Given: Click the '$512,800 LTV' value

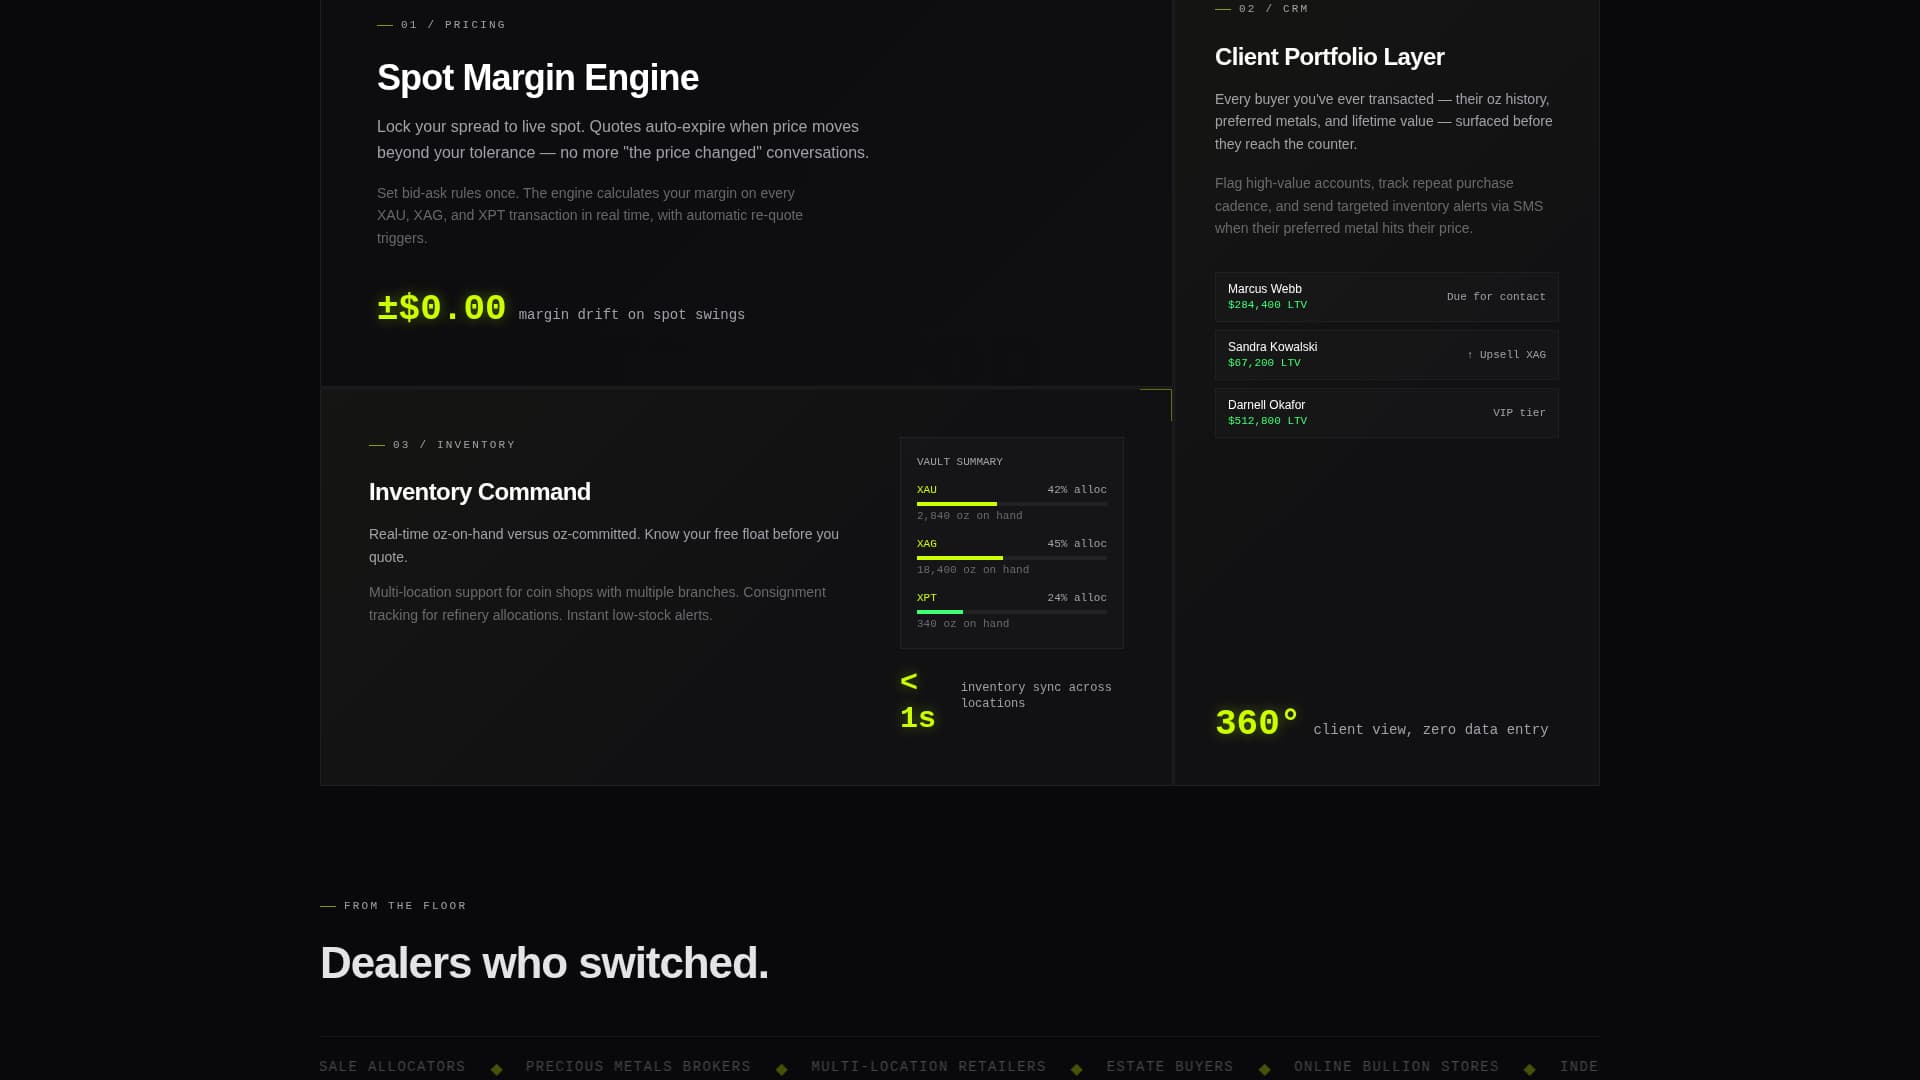Looking at the screenshot, I should (x=1267, y=421).
